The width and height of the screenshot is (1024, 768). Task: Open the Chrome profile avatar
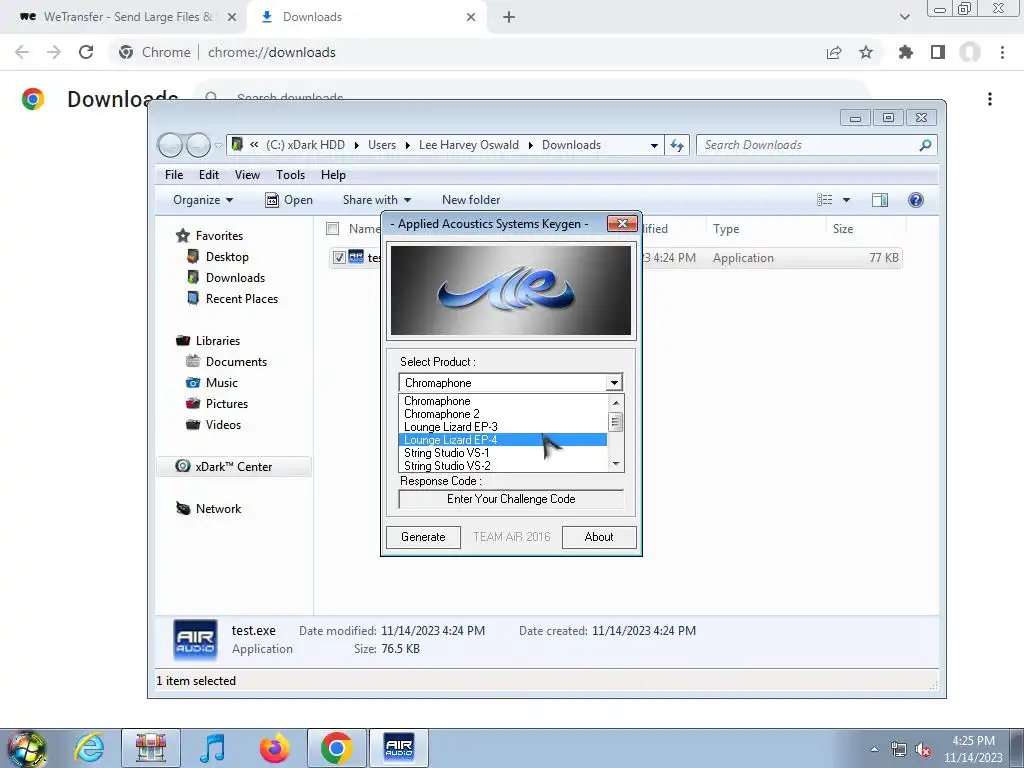pyautogui.click(x=970, y=52)
